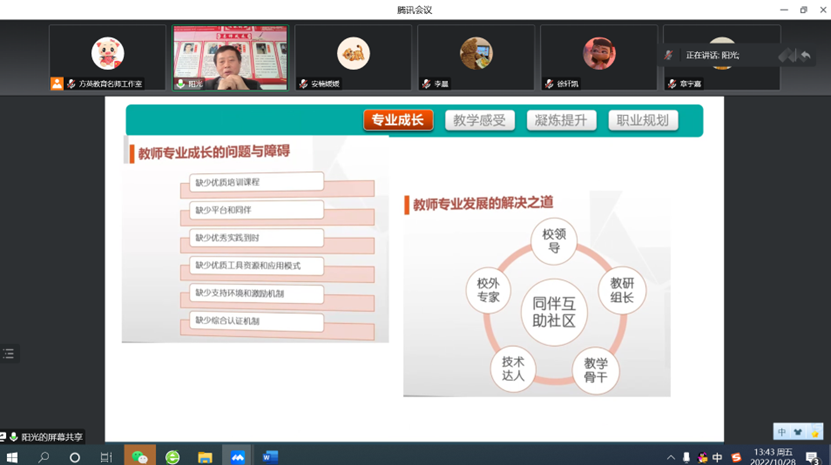Select 阳光's video thumbnail
831x465 pixels.
click(230, 56)
